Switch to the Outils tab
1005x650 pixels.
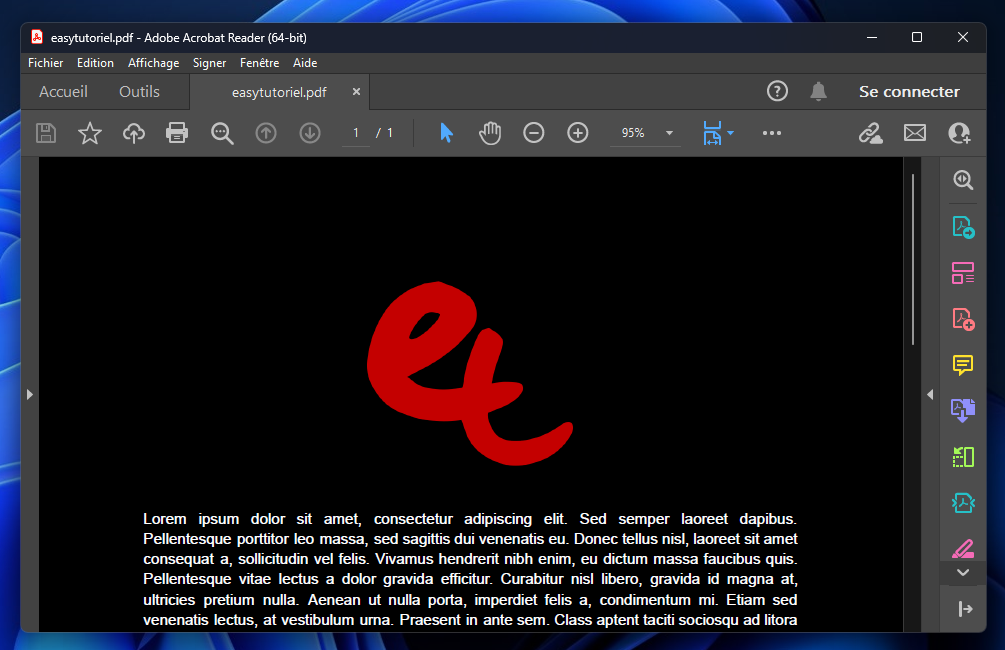coord(139,92)
